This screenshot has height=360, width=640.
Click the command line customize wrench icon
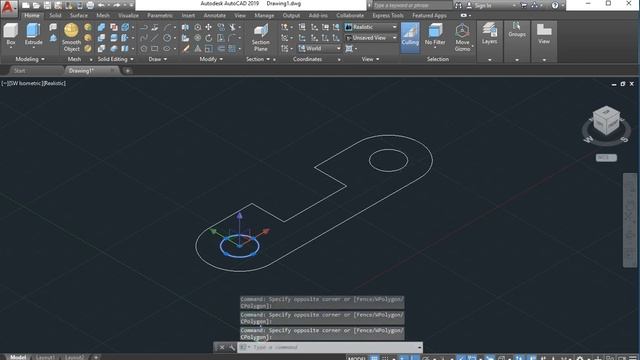(x=232, y=347)
